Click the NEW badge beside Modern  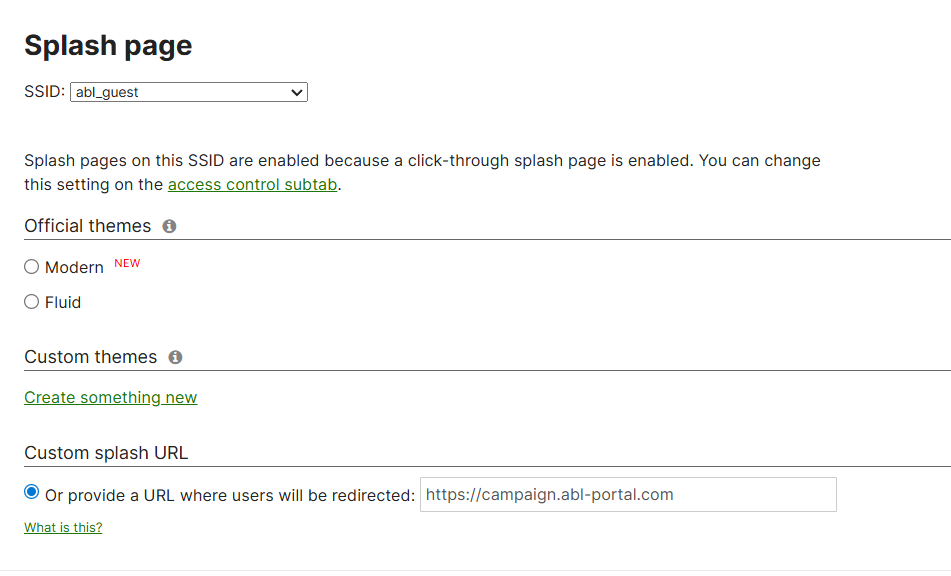pos(127,262)
